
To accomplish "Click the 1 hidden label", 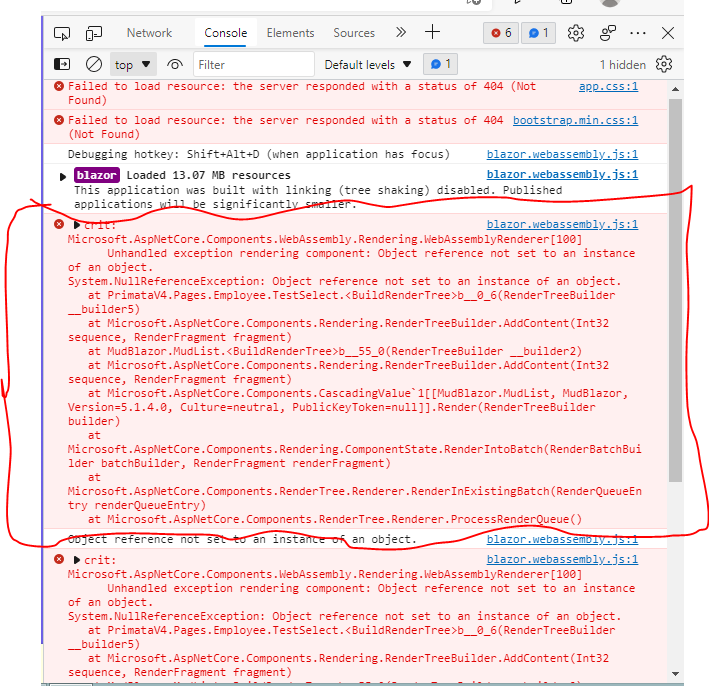I will tap(623, 65).
